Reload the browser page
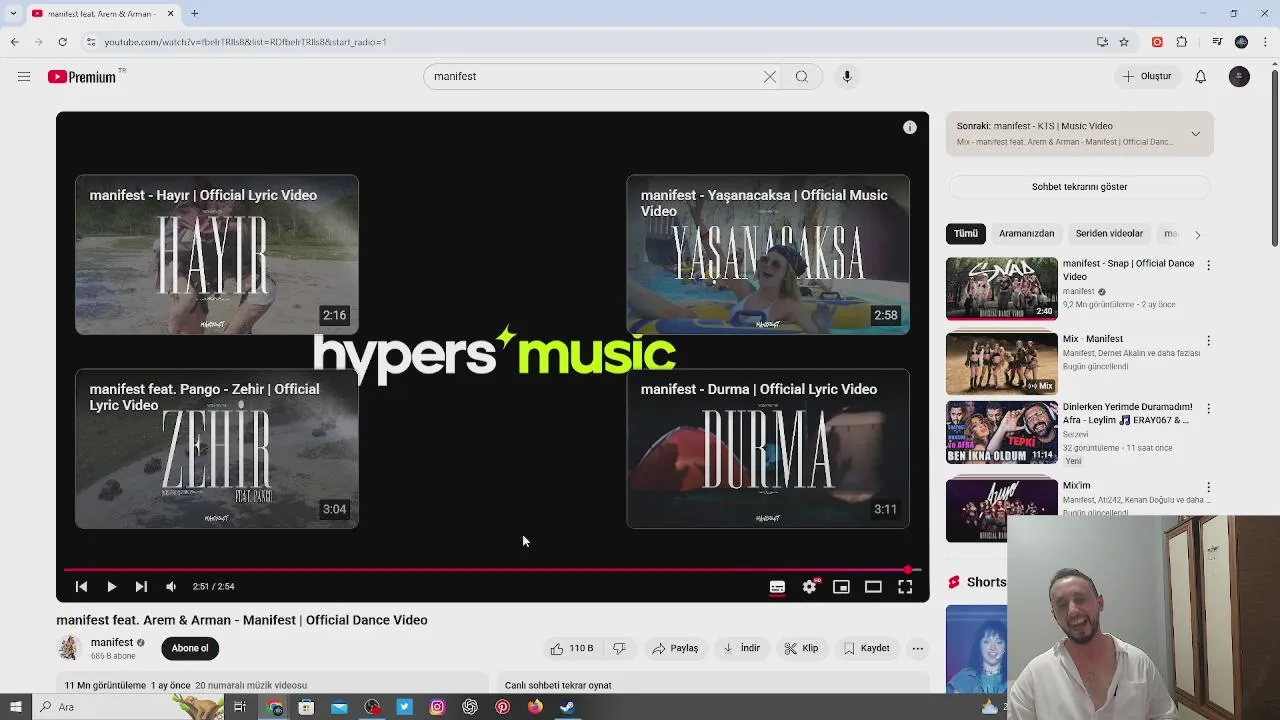This screenshot has width=1280, height=720. coord(62,42)
